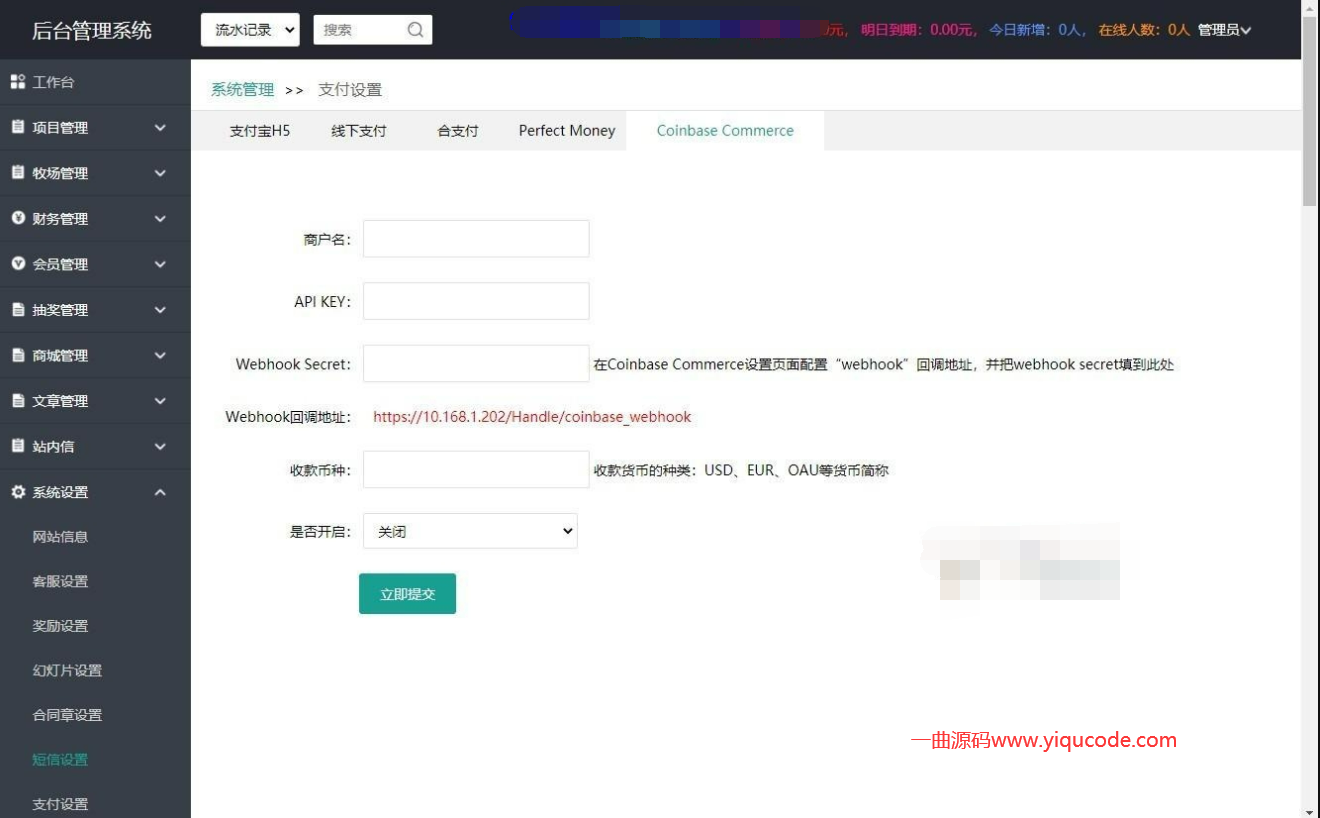Image resolution: width=1320 pixels, height=818 pixels.
Task: Click the 今日新增 status text
Action: point(1038,30)
